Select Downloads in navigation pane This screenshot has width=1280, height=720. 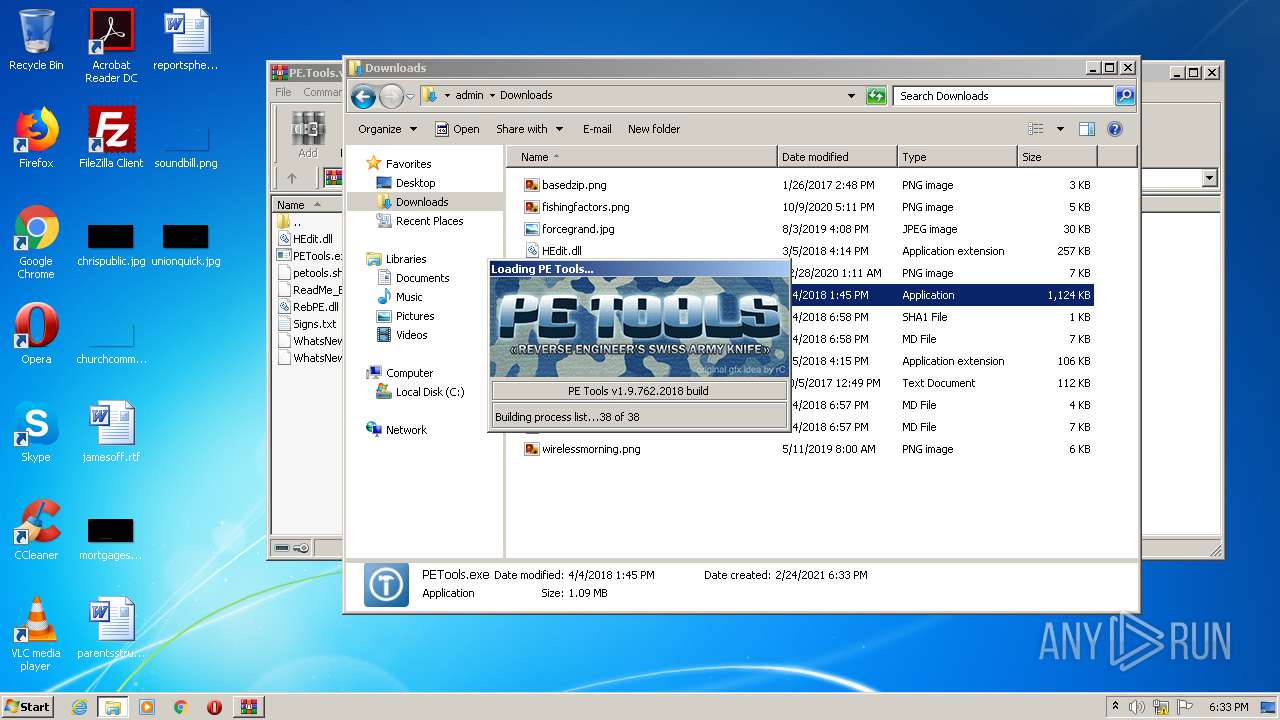coord(422,202)
